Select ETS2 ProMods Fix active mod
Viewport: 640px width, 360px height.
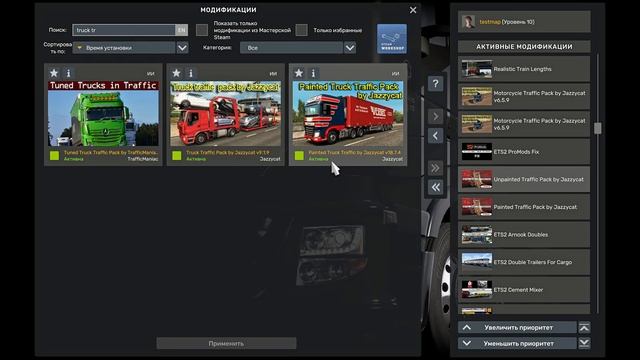coord(524,152)
